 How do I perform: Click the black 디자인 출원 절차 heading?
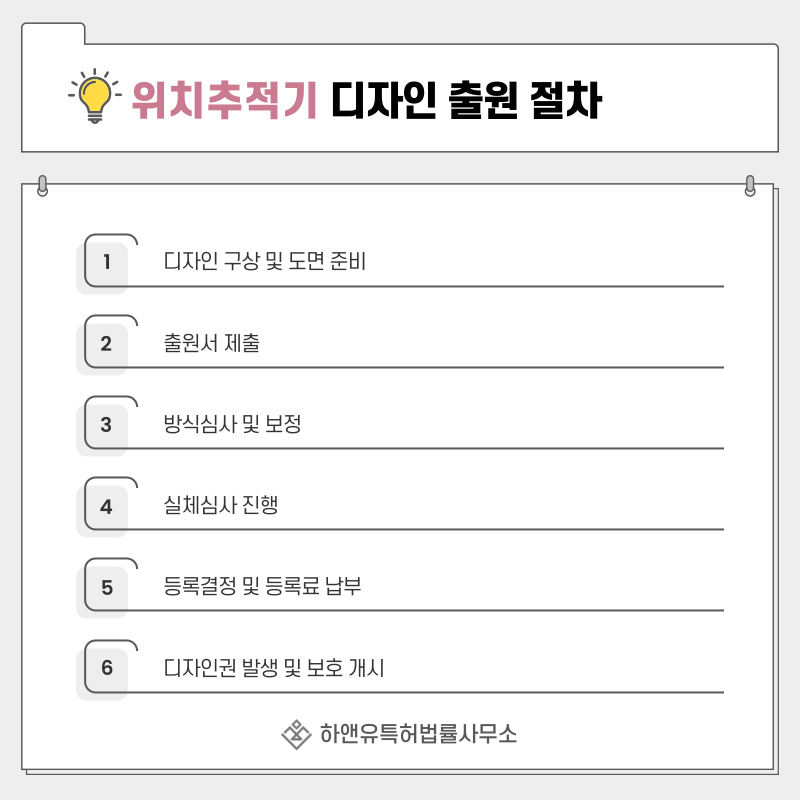pos(466,99)
